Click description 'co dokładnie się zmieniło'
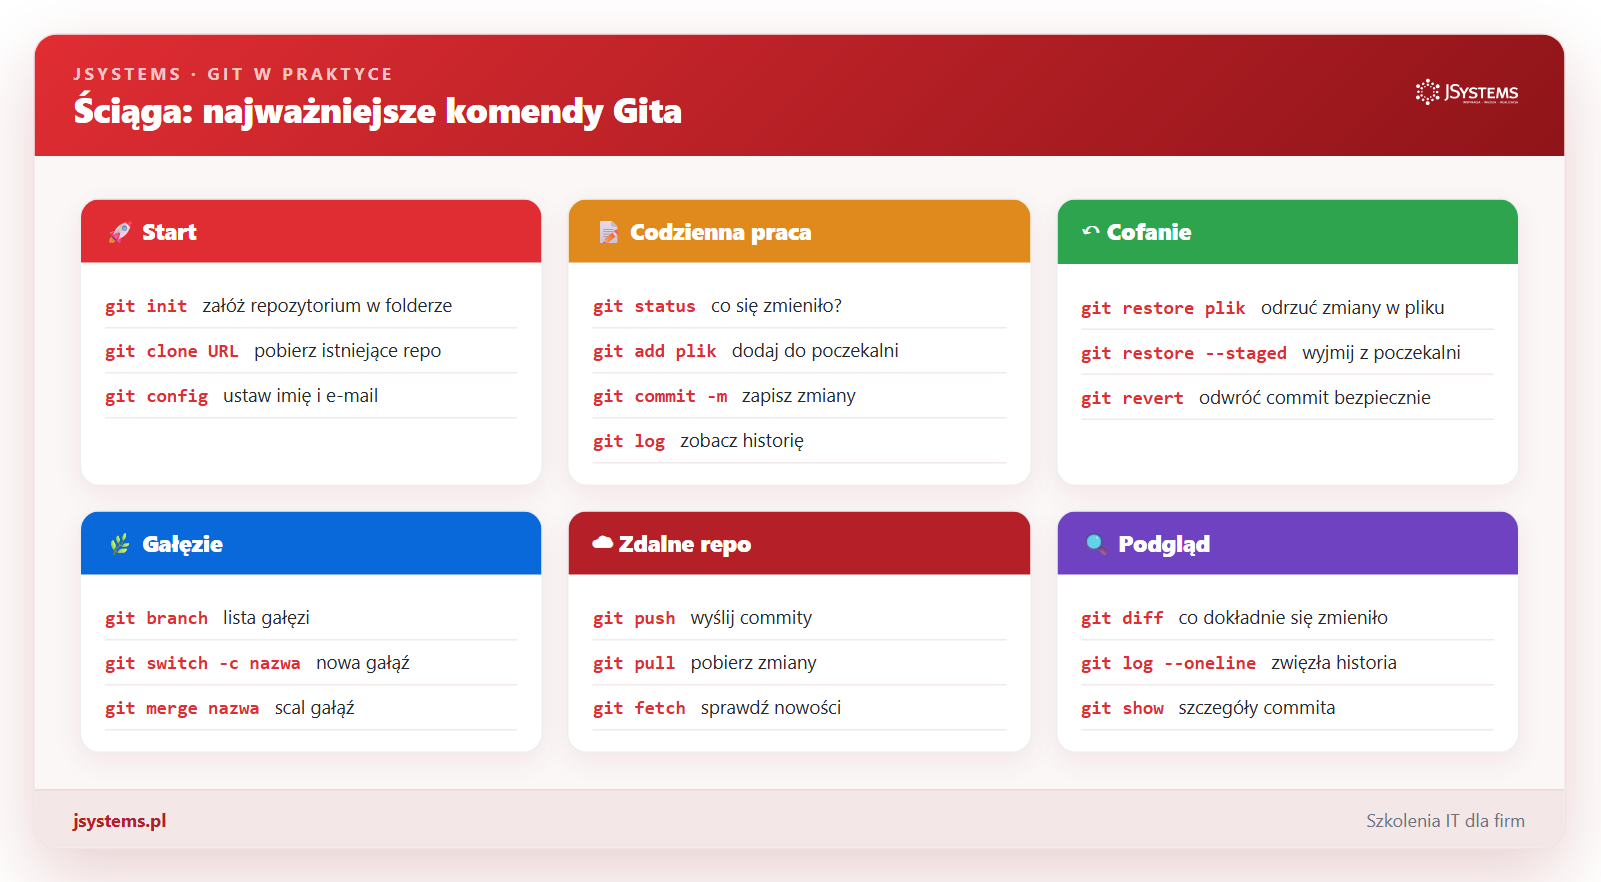This screenshot has width=1601, height=882. coord(1283,618)
